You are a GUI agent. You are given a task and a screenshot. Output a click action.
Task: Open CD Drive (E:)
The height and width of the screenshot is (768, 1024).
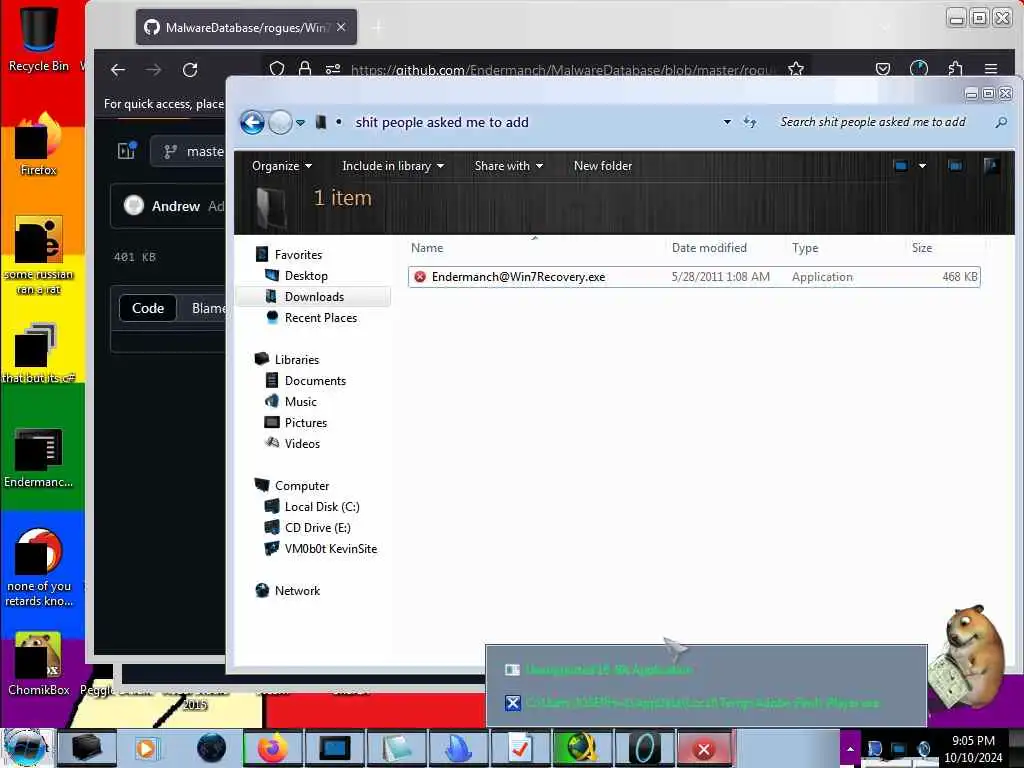pyautogui.click(x=317, y=528)
